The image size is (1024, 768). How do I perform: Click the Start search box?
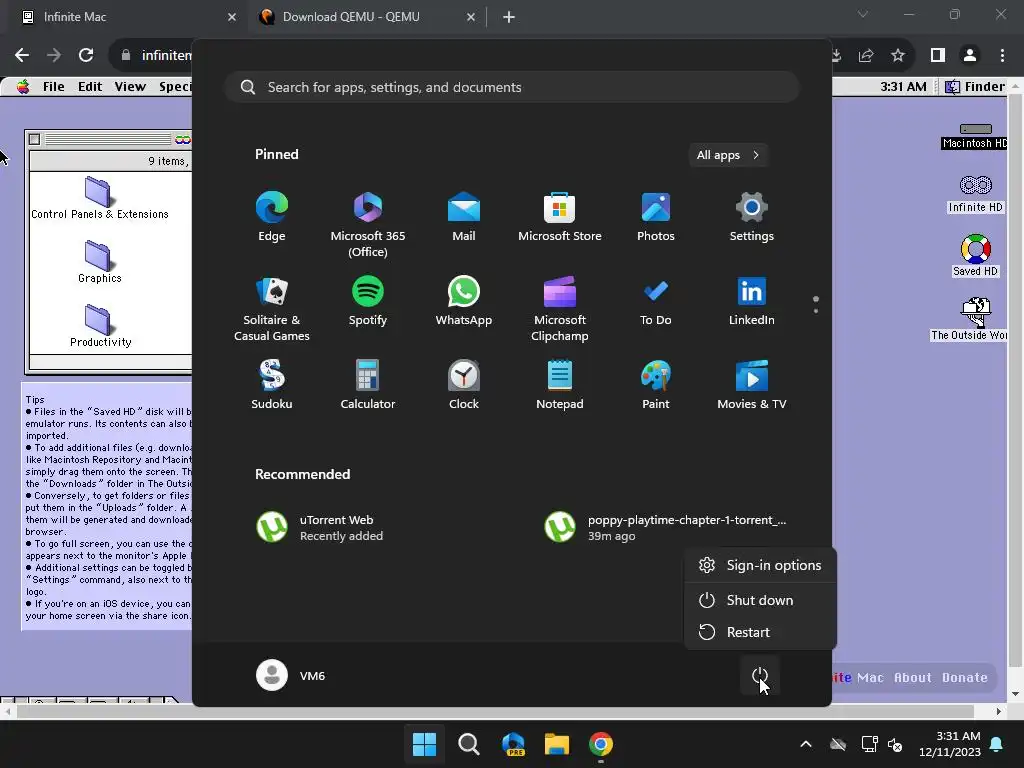512,88
